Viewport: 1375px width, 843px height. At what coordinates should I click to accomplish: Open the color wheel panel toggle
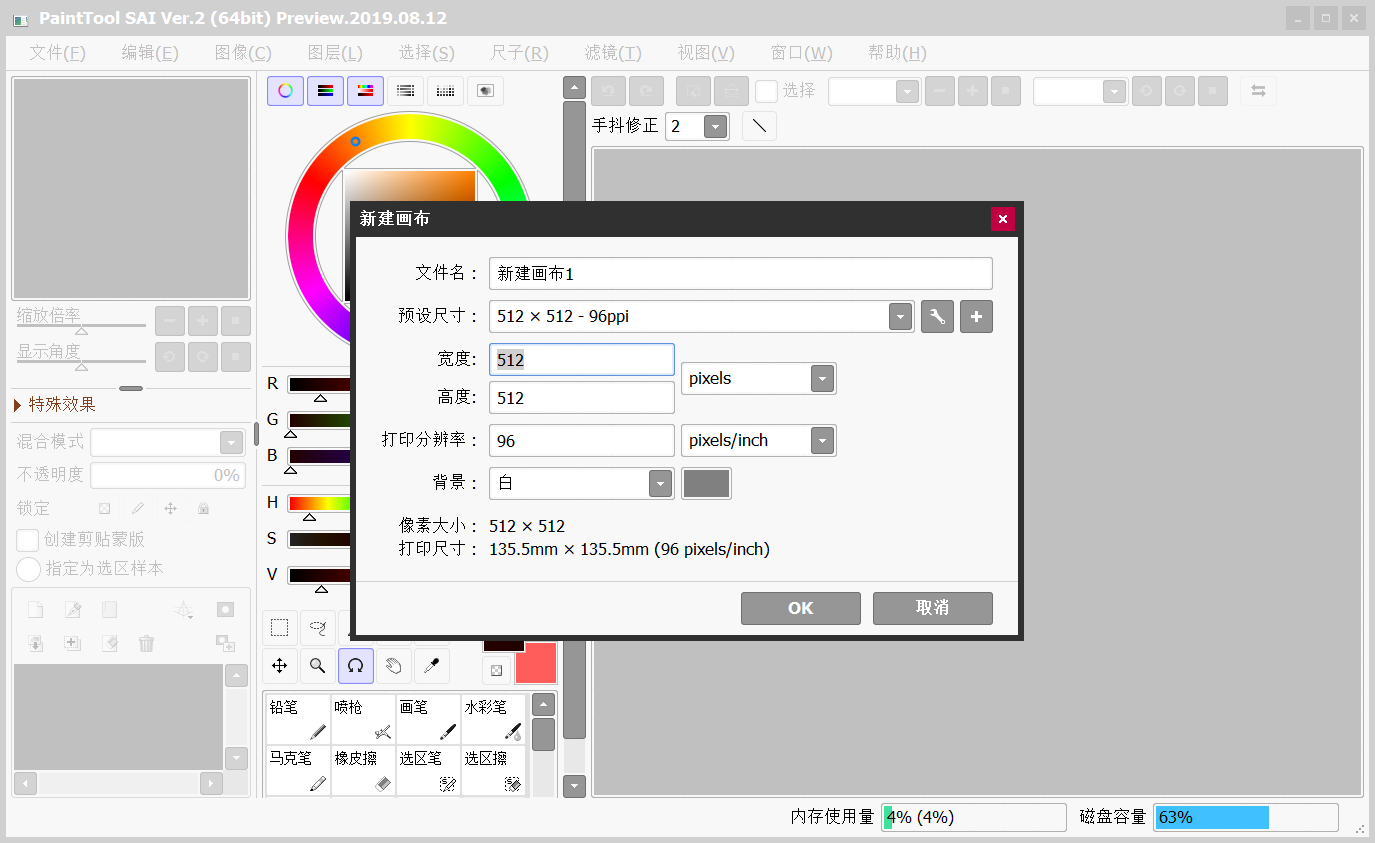(x=285, y=91)
